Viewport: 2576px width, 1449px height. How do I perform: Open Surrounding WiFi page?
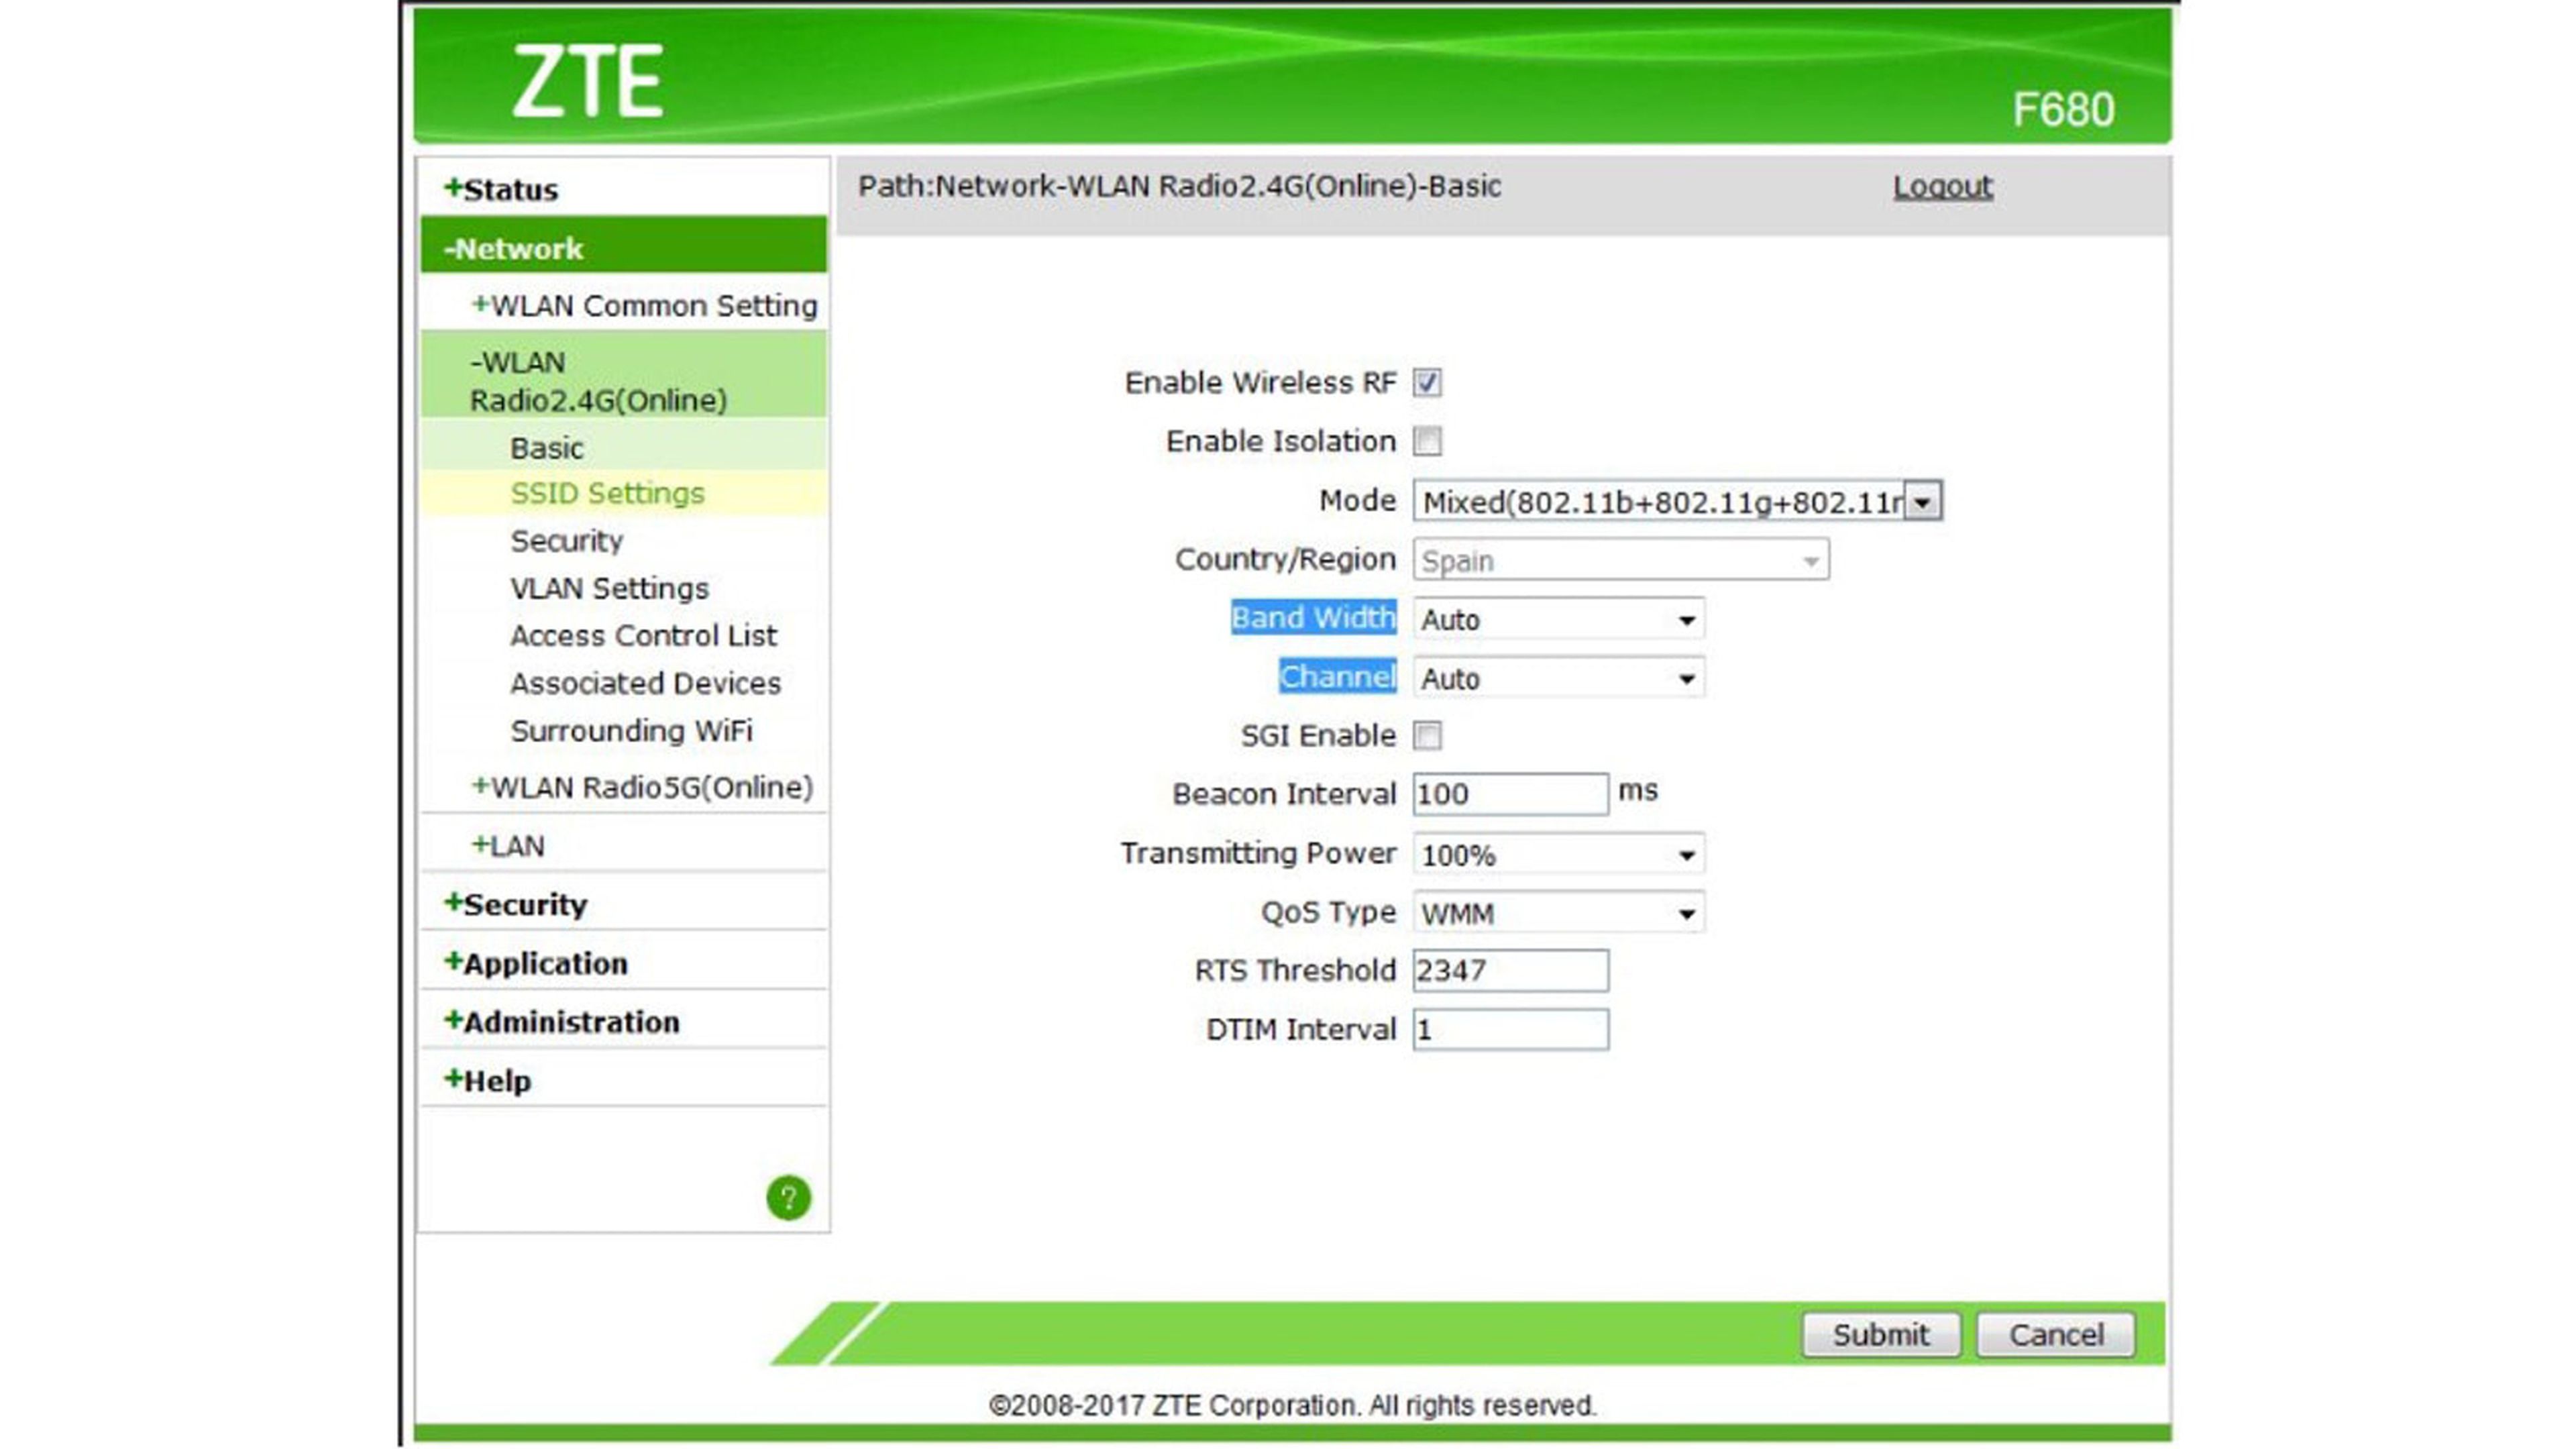tap(631, 731)
